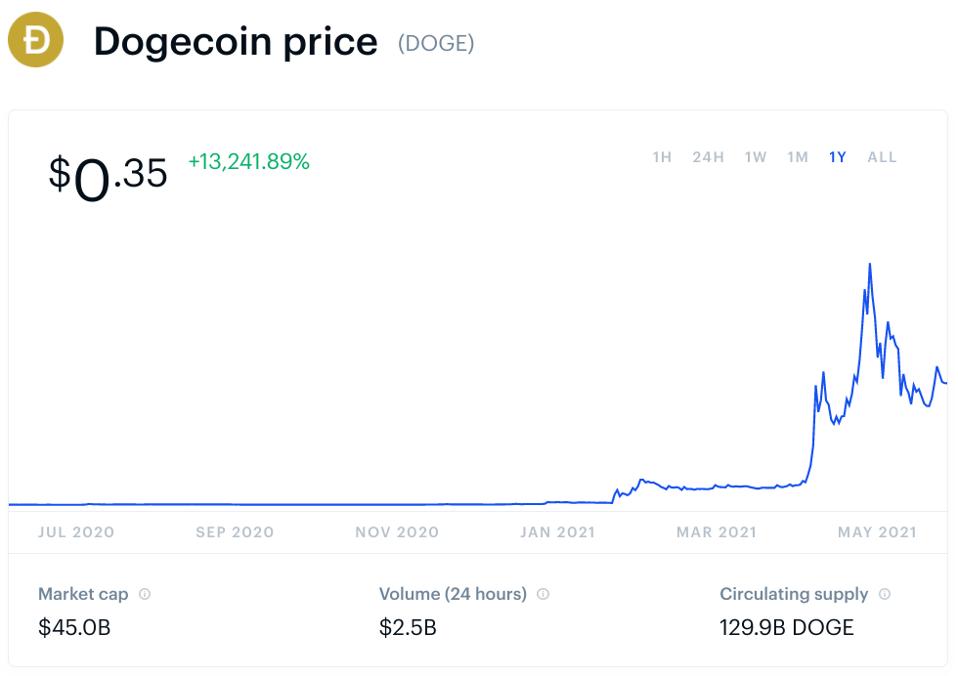Click the 129.9B DOGE supply value
The height and width of the screenshot is (676, 958).
[787, 628]
